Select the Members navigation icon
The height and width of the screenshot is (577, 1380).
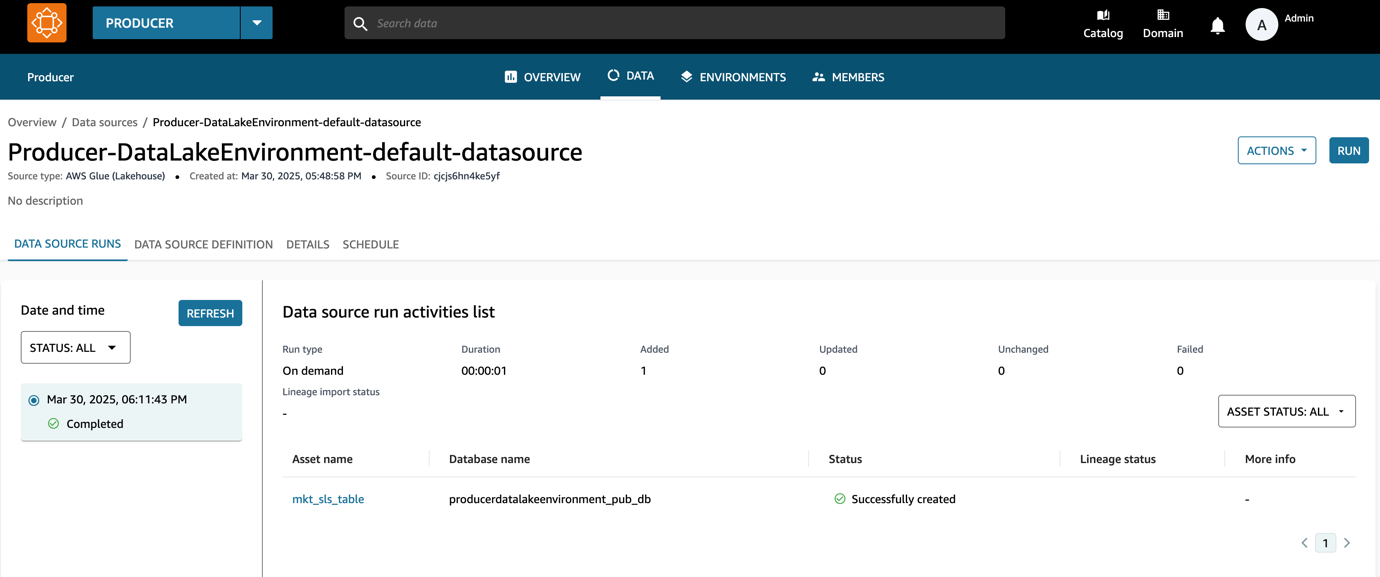818,76
